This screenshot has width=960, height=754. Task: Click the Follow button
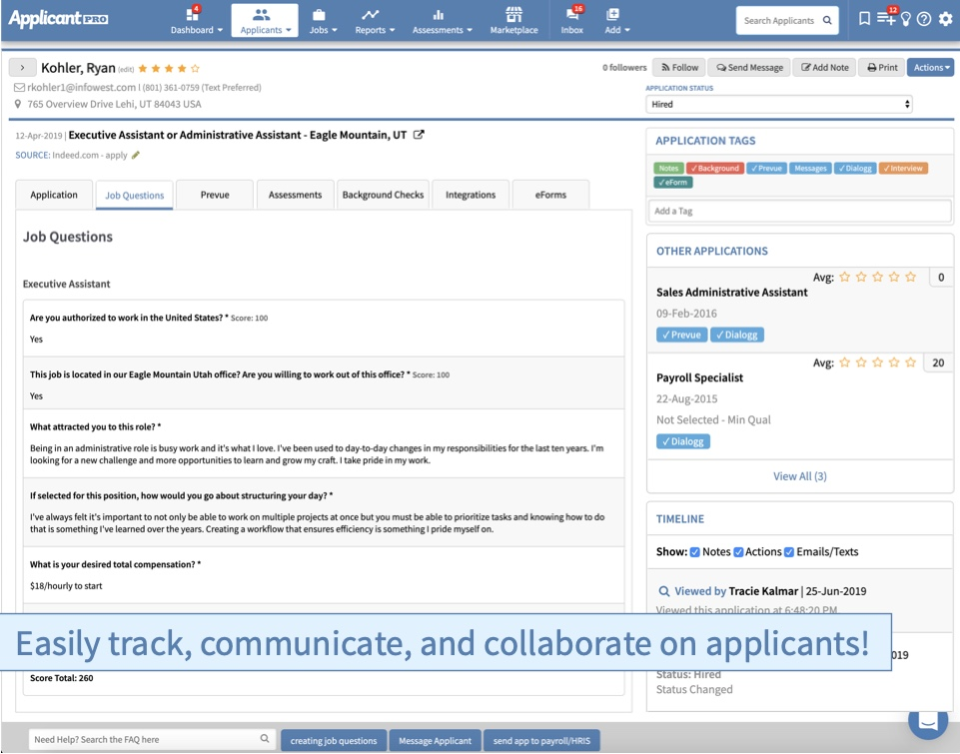tap(678, 67)
